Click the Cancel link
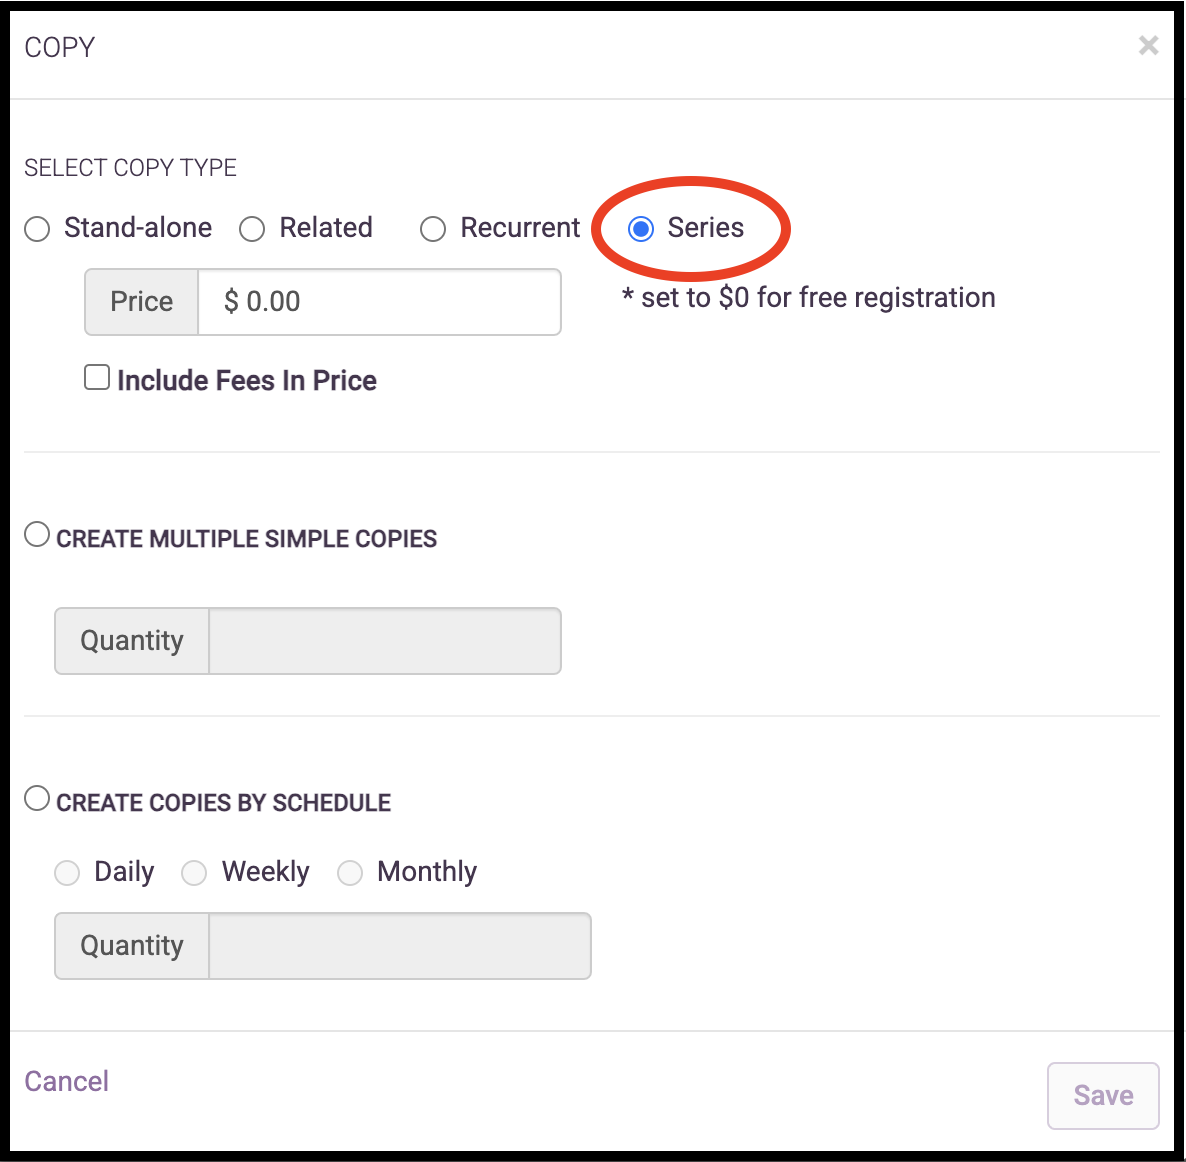This screenshot has width=1186, height=1162. (67, 1081)
